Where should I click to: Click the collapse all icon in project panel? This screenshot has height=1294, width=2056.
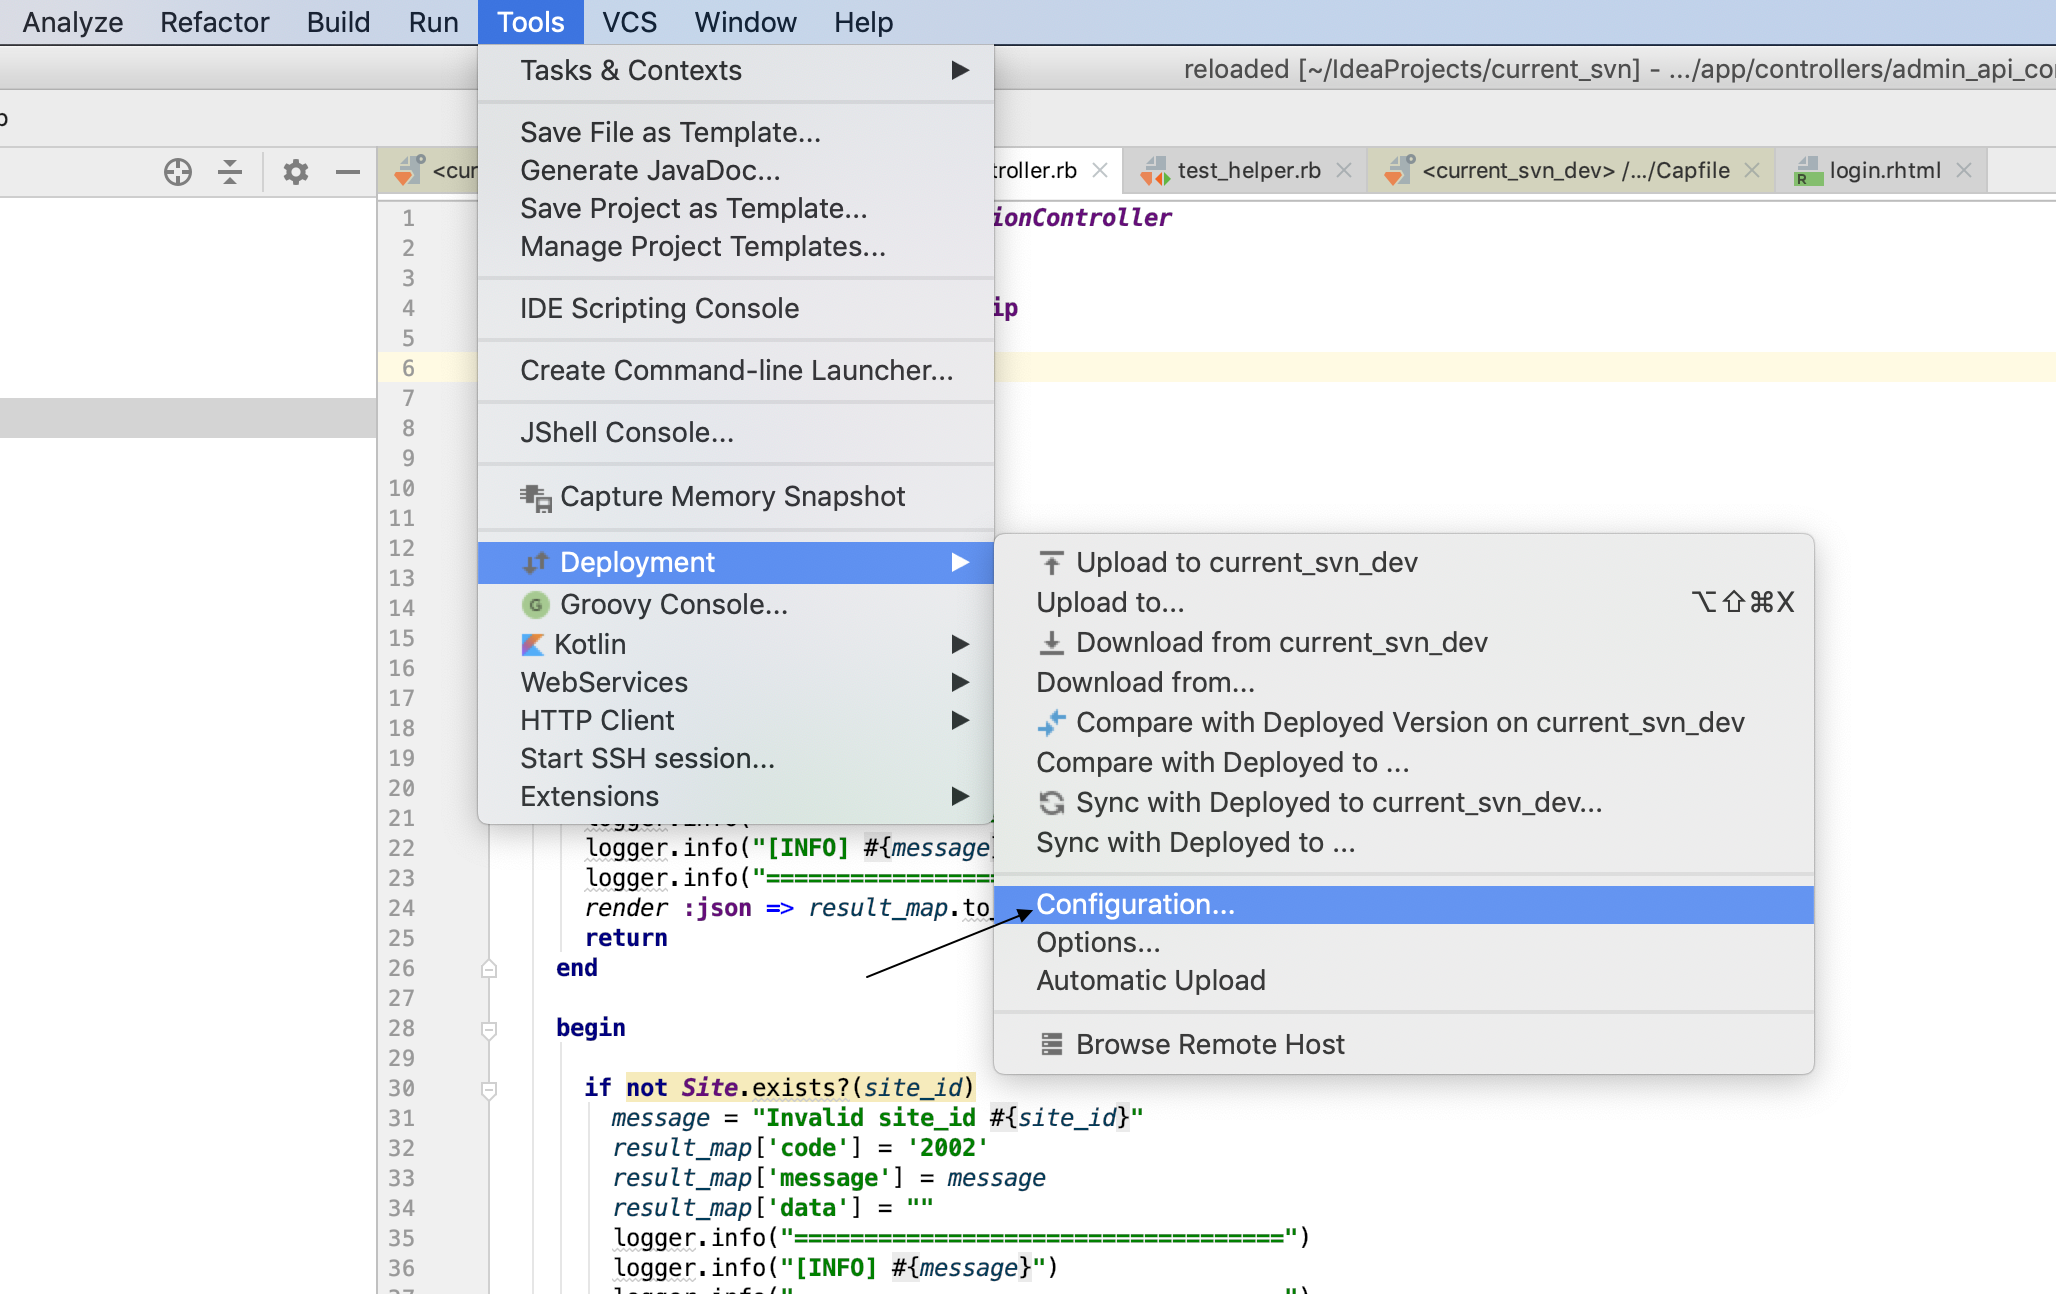pyautogui.click(x=230, y=172)
